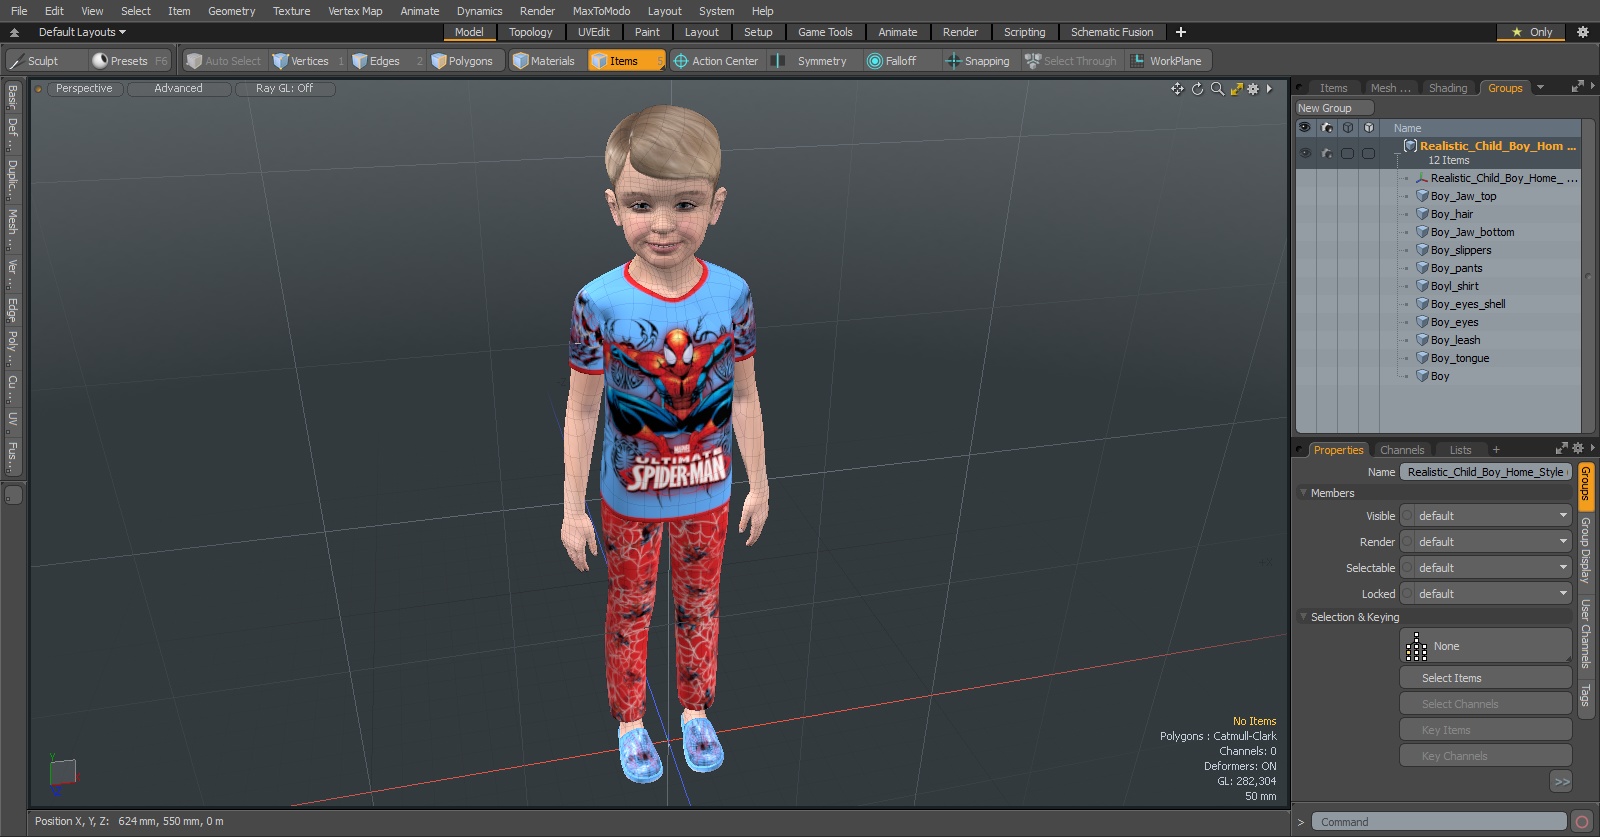Open WorkPlane options
Screen dimensions: 1600x837
coord(1168,61)
